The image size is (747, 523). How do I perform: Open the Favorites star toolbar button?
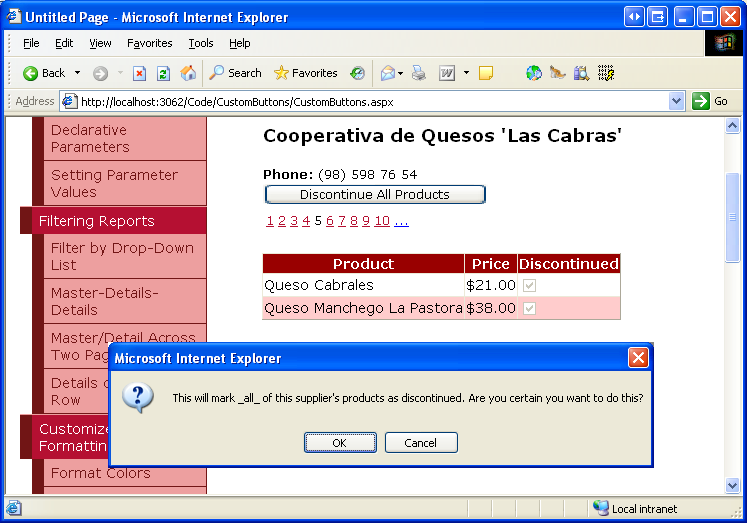coord(305,73)
